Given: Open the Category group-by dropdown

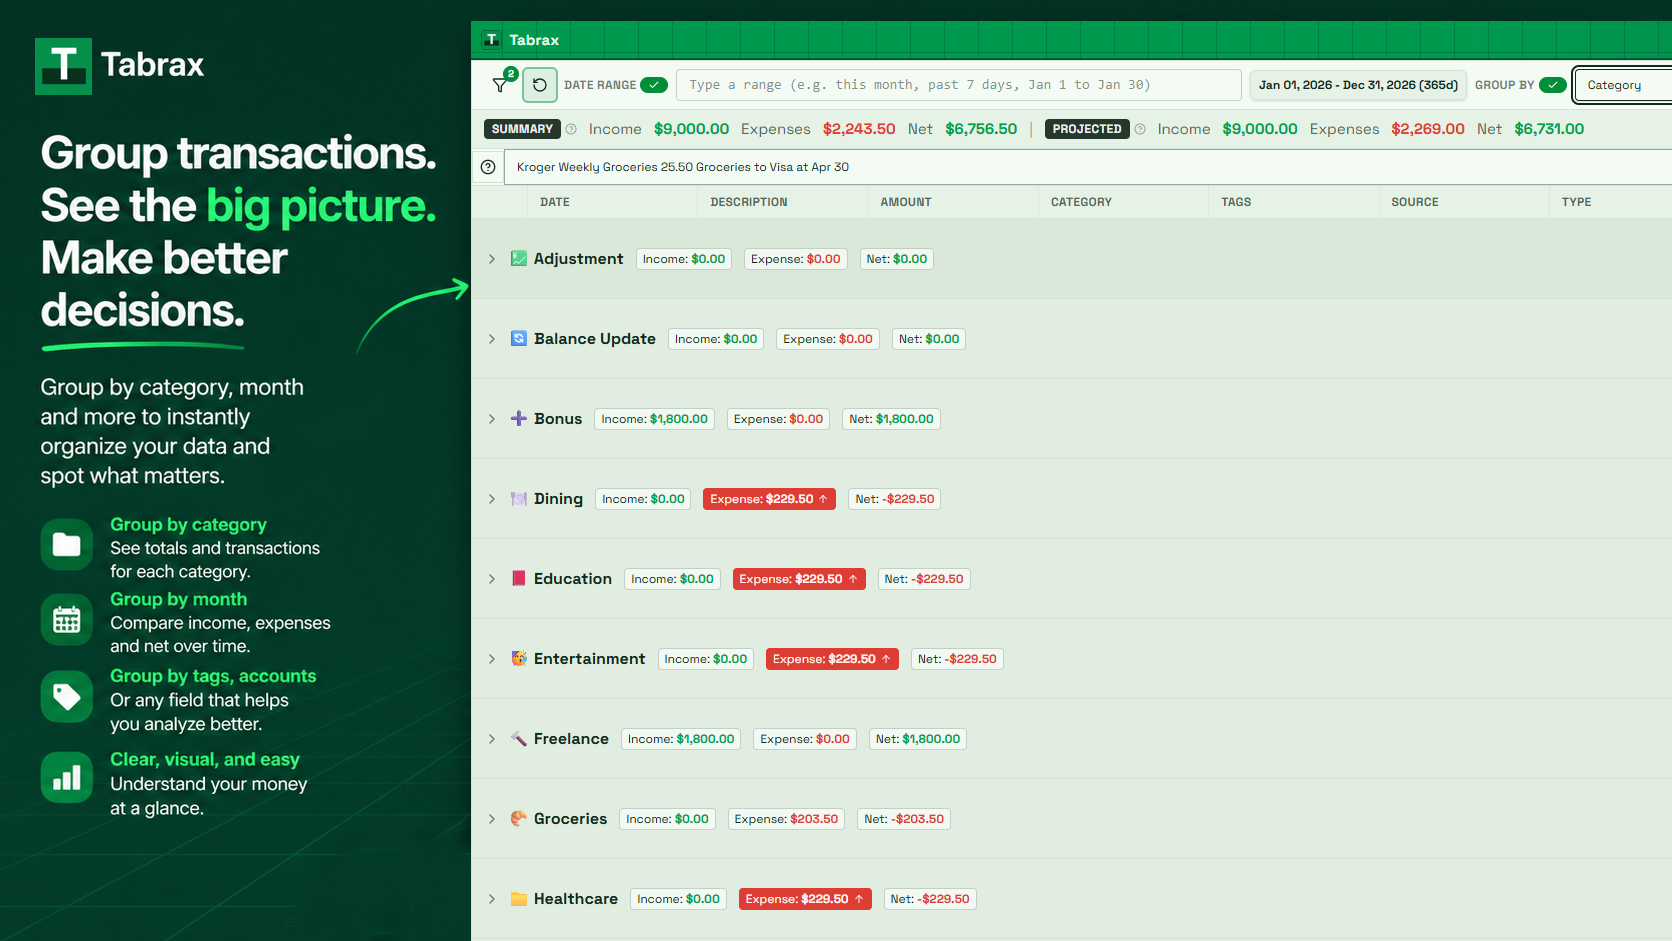Looking at the screenshot, I should (x=1623, y=85).
